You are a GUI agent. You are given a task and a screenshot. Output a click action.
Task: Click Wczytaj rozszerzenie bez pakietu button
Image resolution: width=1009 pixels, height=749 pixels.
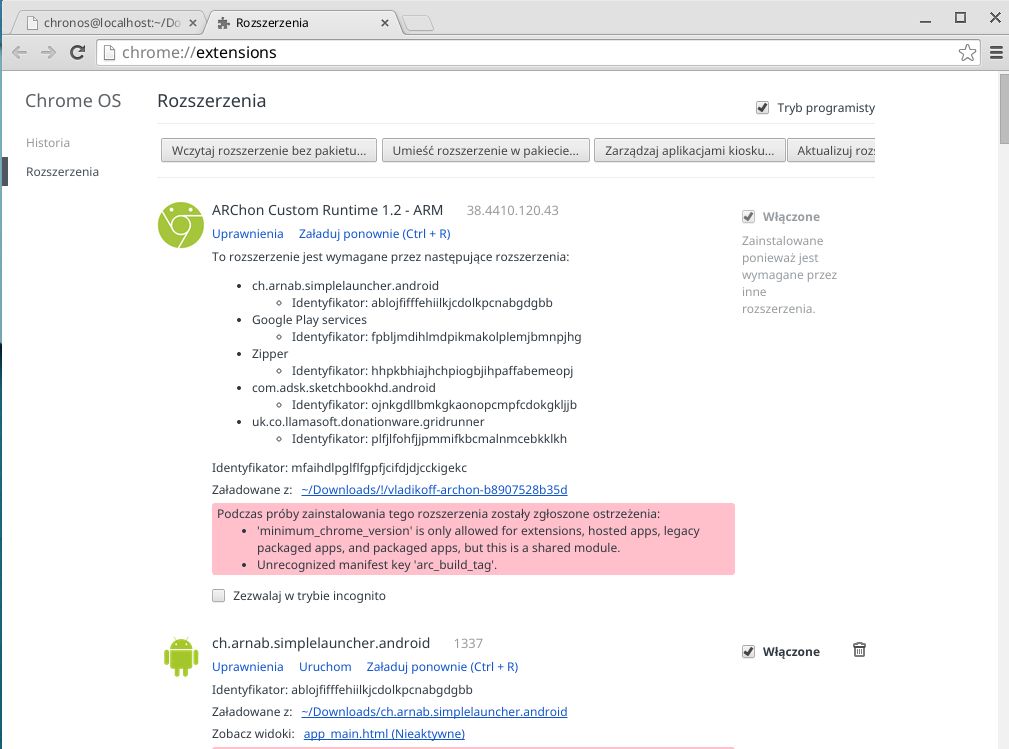268,150
